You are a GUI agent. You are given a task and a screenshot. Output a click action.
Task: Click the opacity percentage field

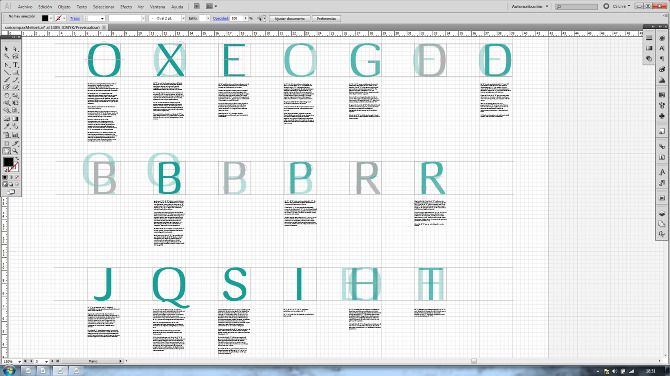[x=237, y=18]
